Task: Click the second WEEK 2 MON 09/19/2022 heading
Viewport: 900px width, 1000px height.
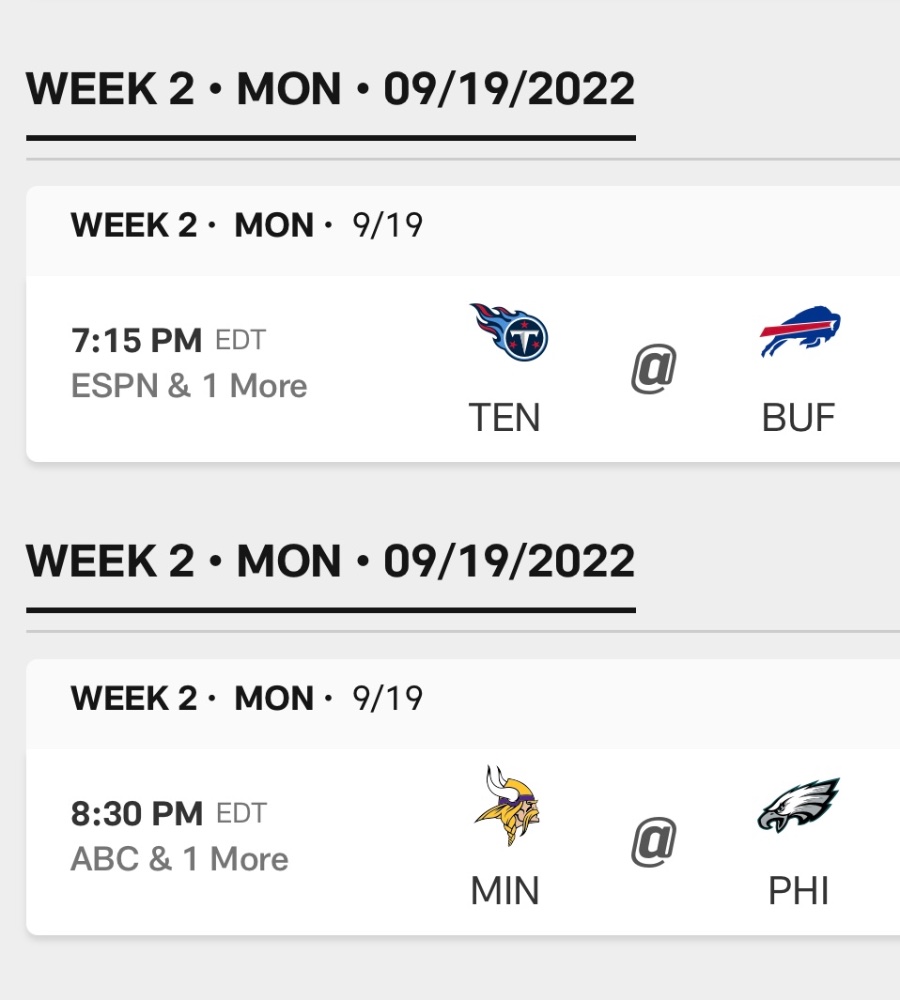Action: coord(330,561)
